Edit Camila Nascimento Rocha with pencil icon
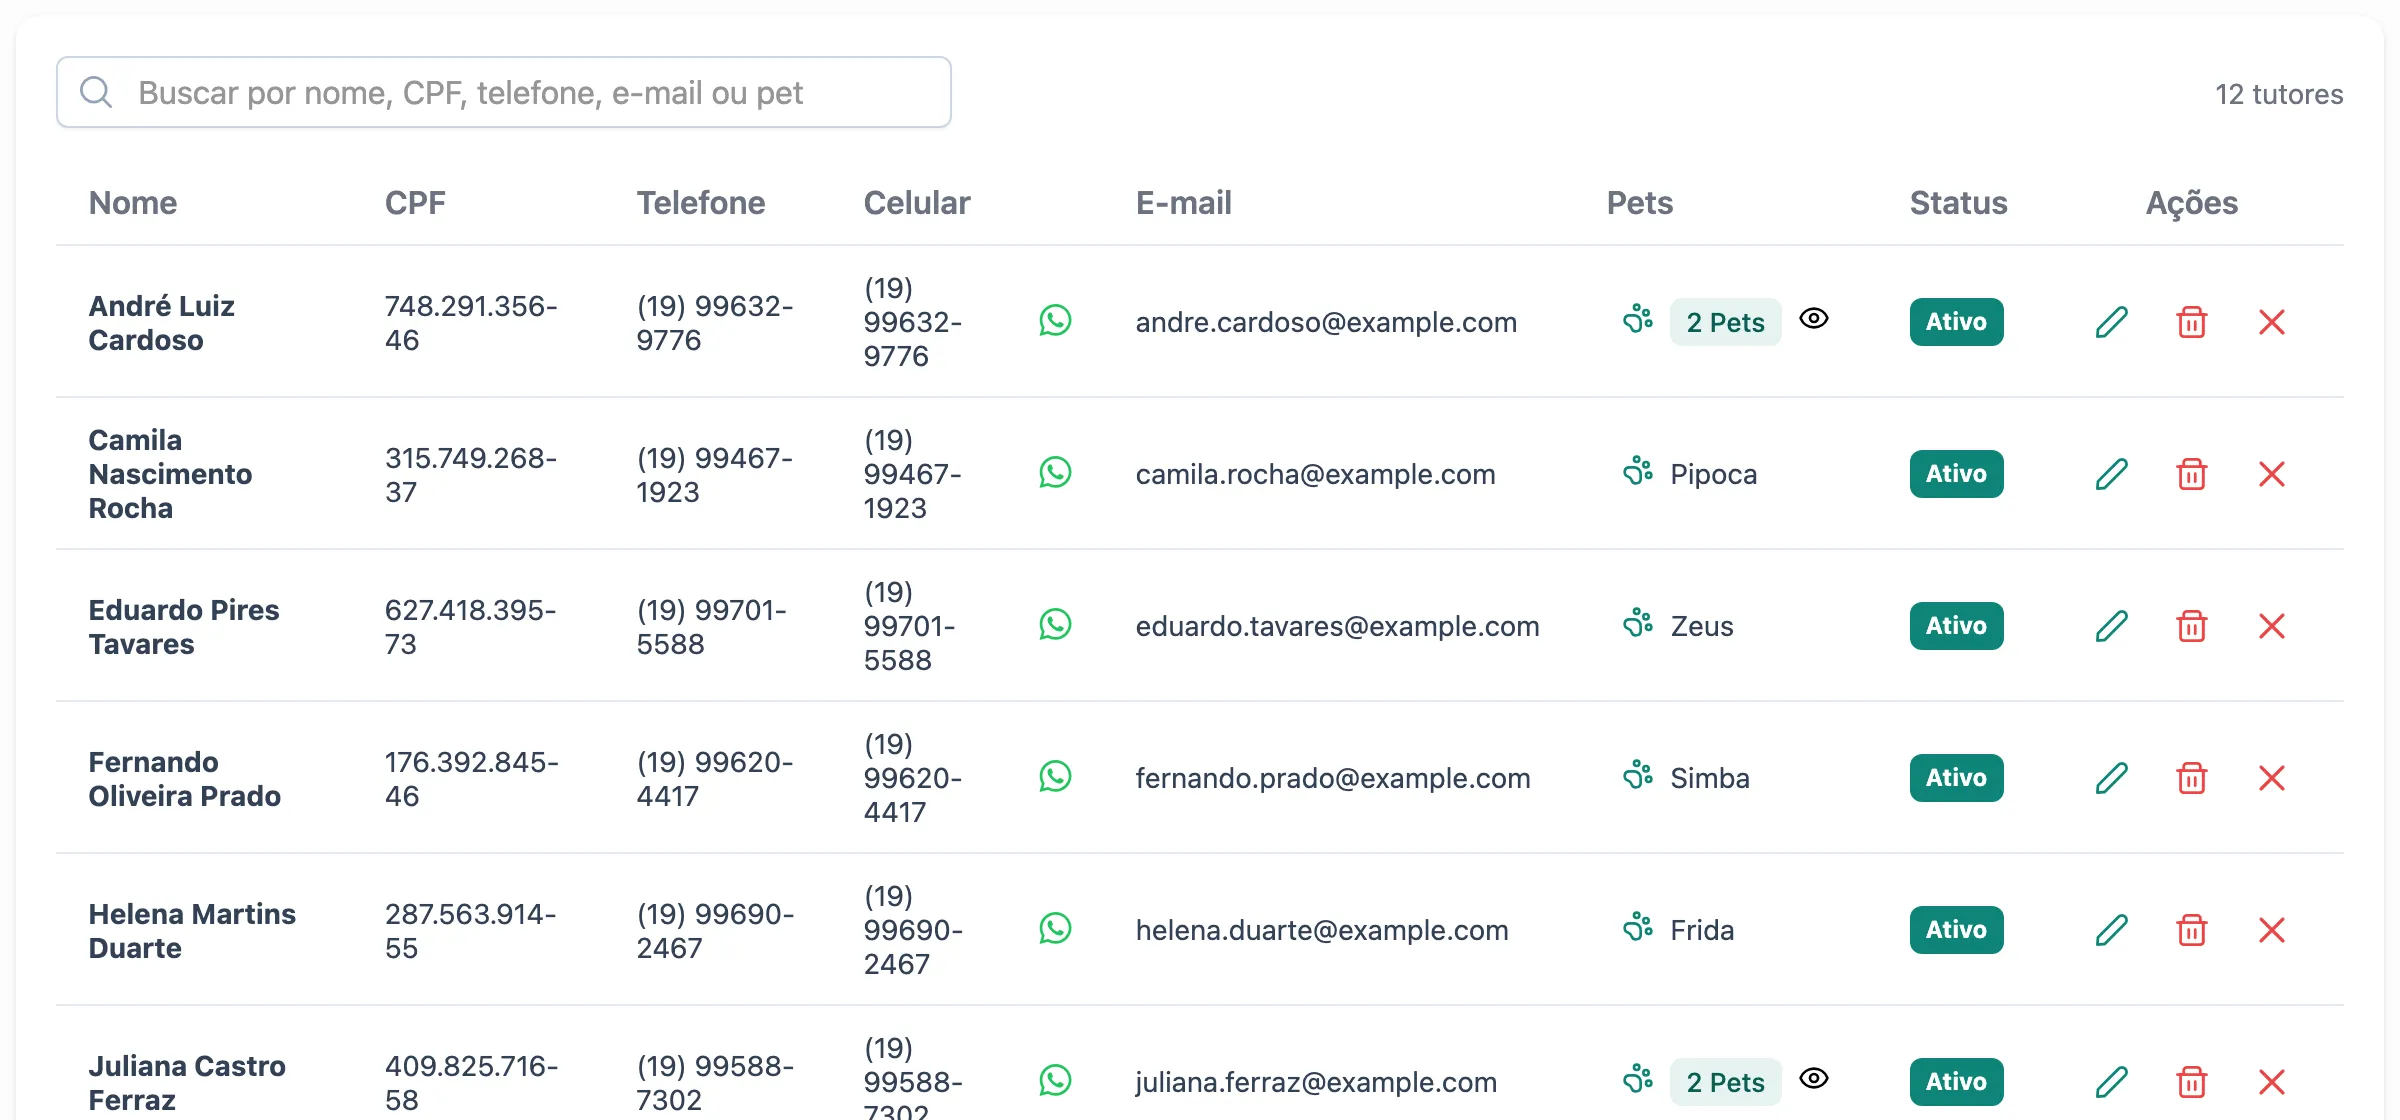Image resolution: width=2400 pixels, height=1120 pixels. pyautogui.click(x=2111, y=474)
